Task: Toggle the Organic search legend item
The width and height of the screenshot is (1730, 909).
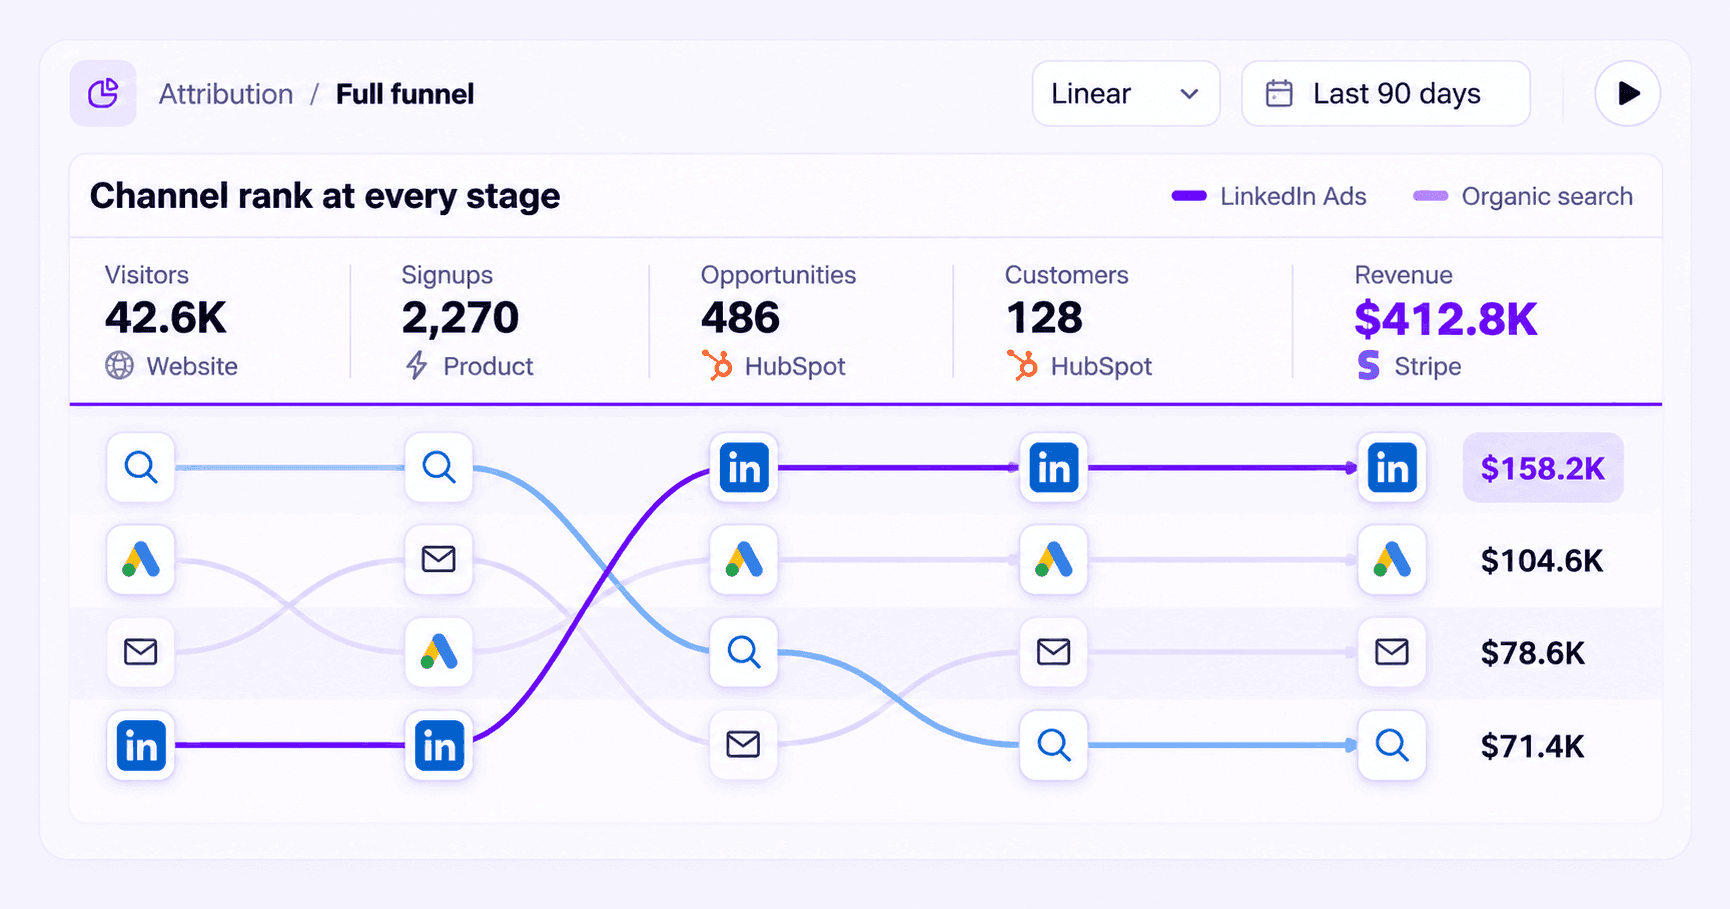Action: coord(1522,196)
